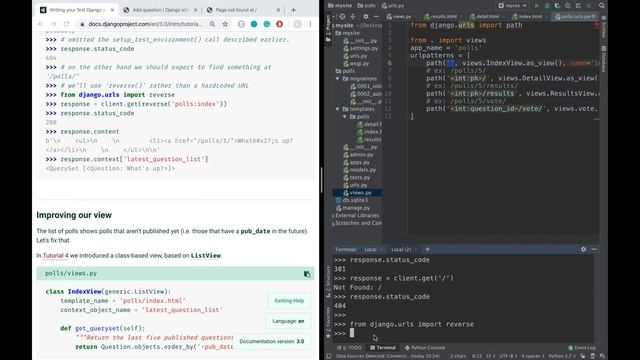Select db.sqlite3 in project tree
Screen dimensions: 640x360
(352, 200)
